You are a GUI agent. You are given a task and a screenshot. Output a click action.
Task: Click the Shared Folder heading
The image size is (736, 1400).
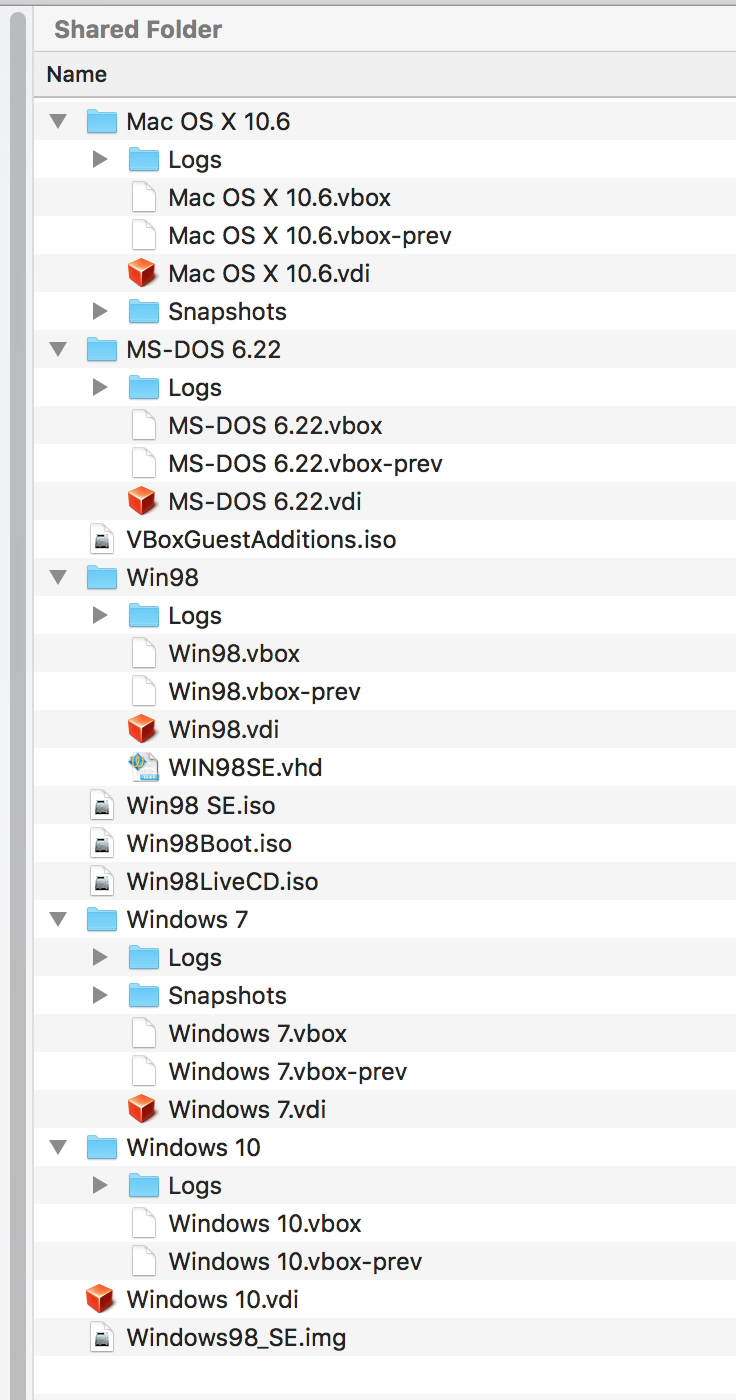click(x=138, y=30)
